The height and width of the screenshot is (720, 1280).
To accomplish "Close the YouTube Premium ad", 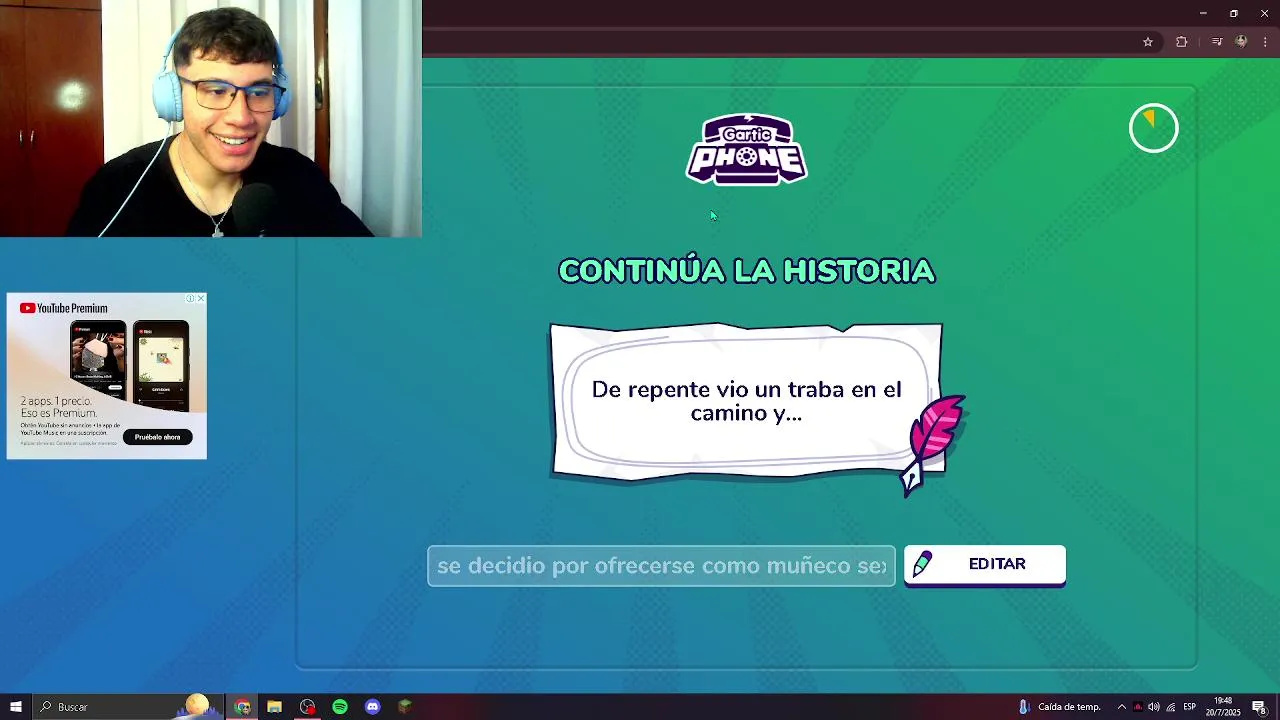I will (201, 298).
